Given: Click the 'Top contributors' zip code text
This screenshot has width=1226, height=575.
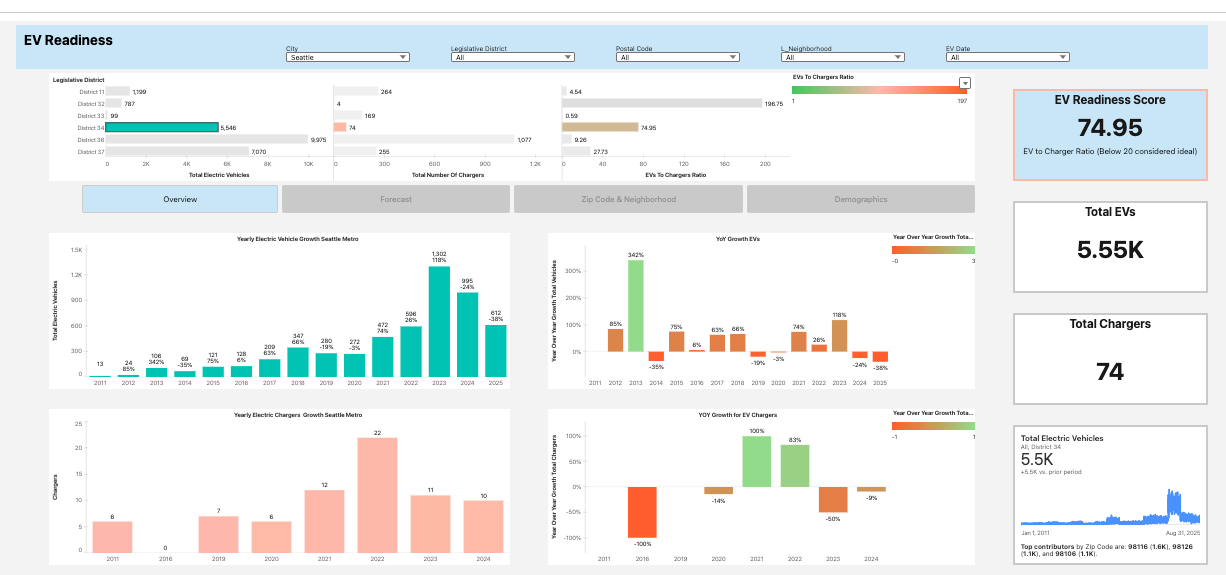Looking at the screenshot, I should [x=1107, y=552].
